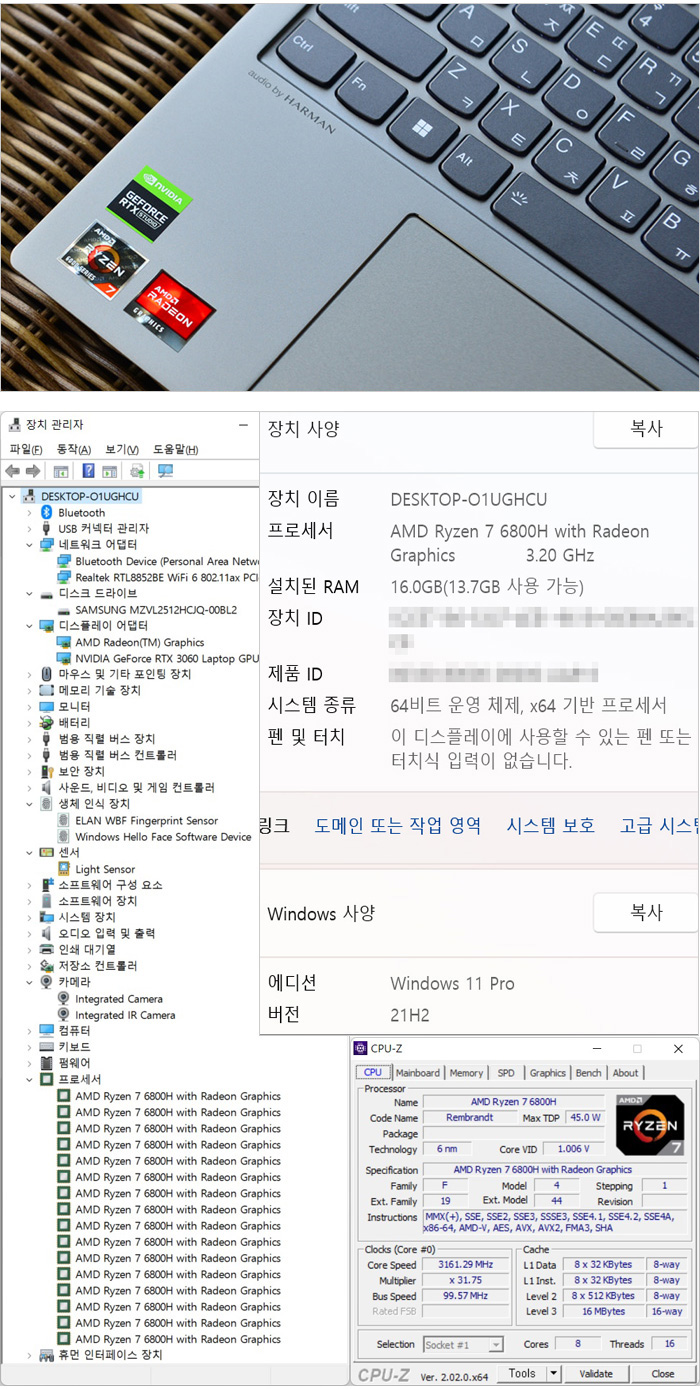Screen dimensions: 700x1389
Task: Switch to the SPD tab in CPU-Z
Action: click(506, 1072)
